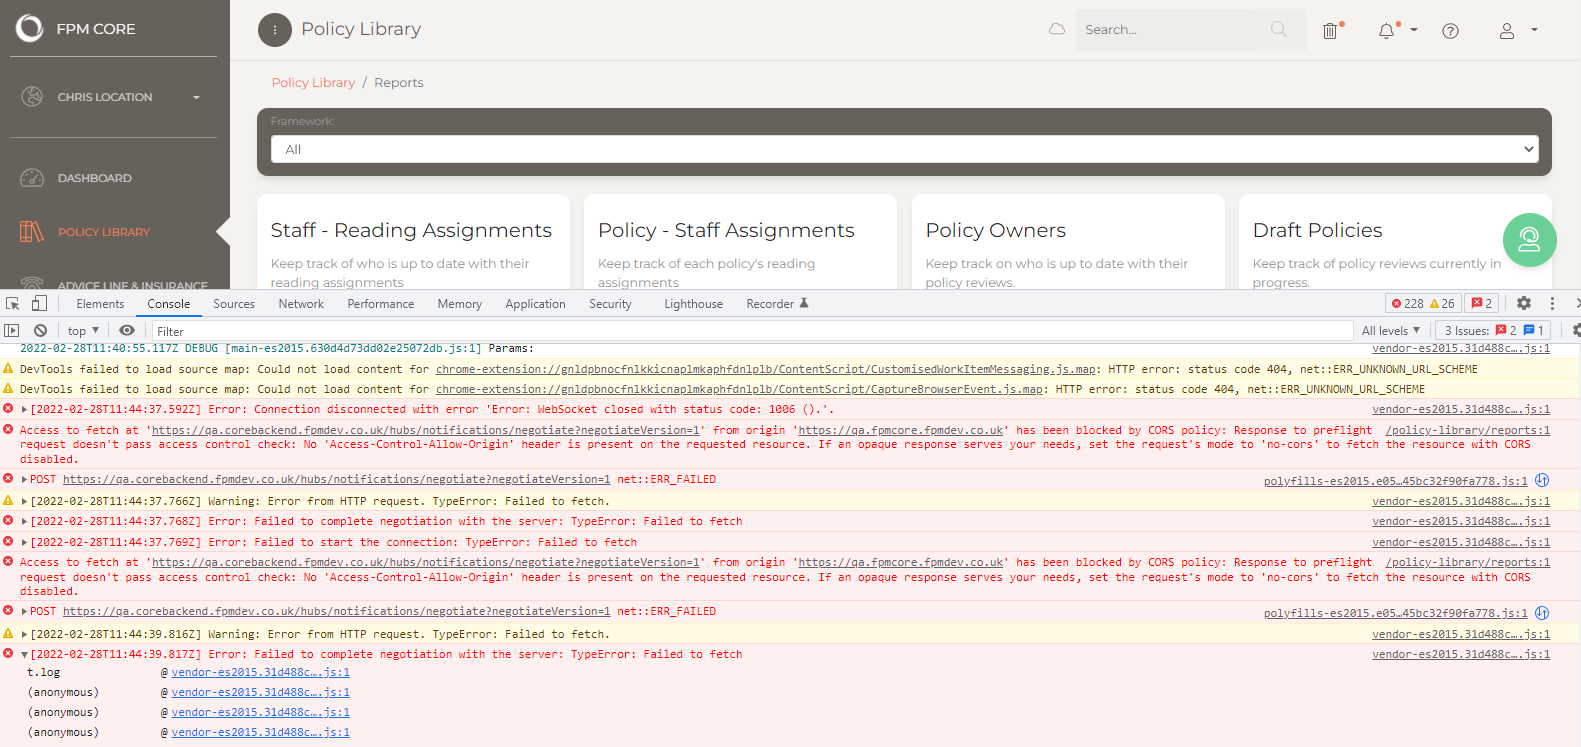Click the 228 errors counter

pyautogui.click(x=1407, y=303)
